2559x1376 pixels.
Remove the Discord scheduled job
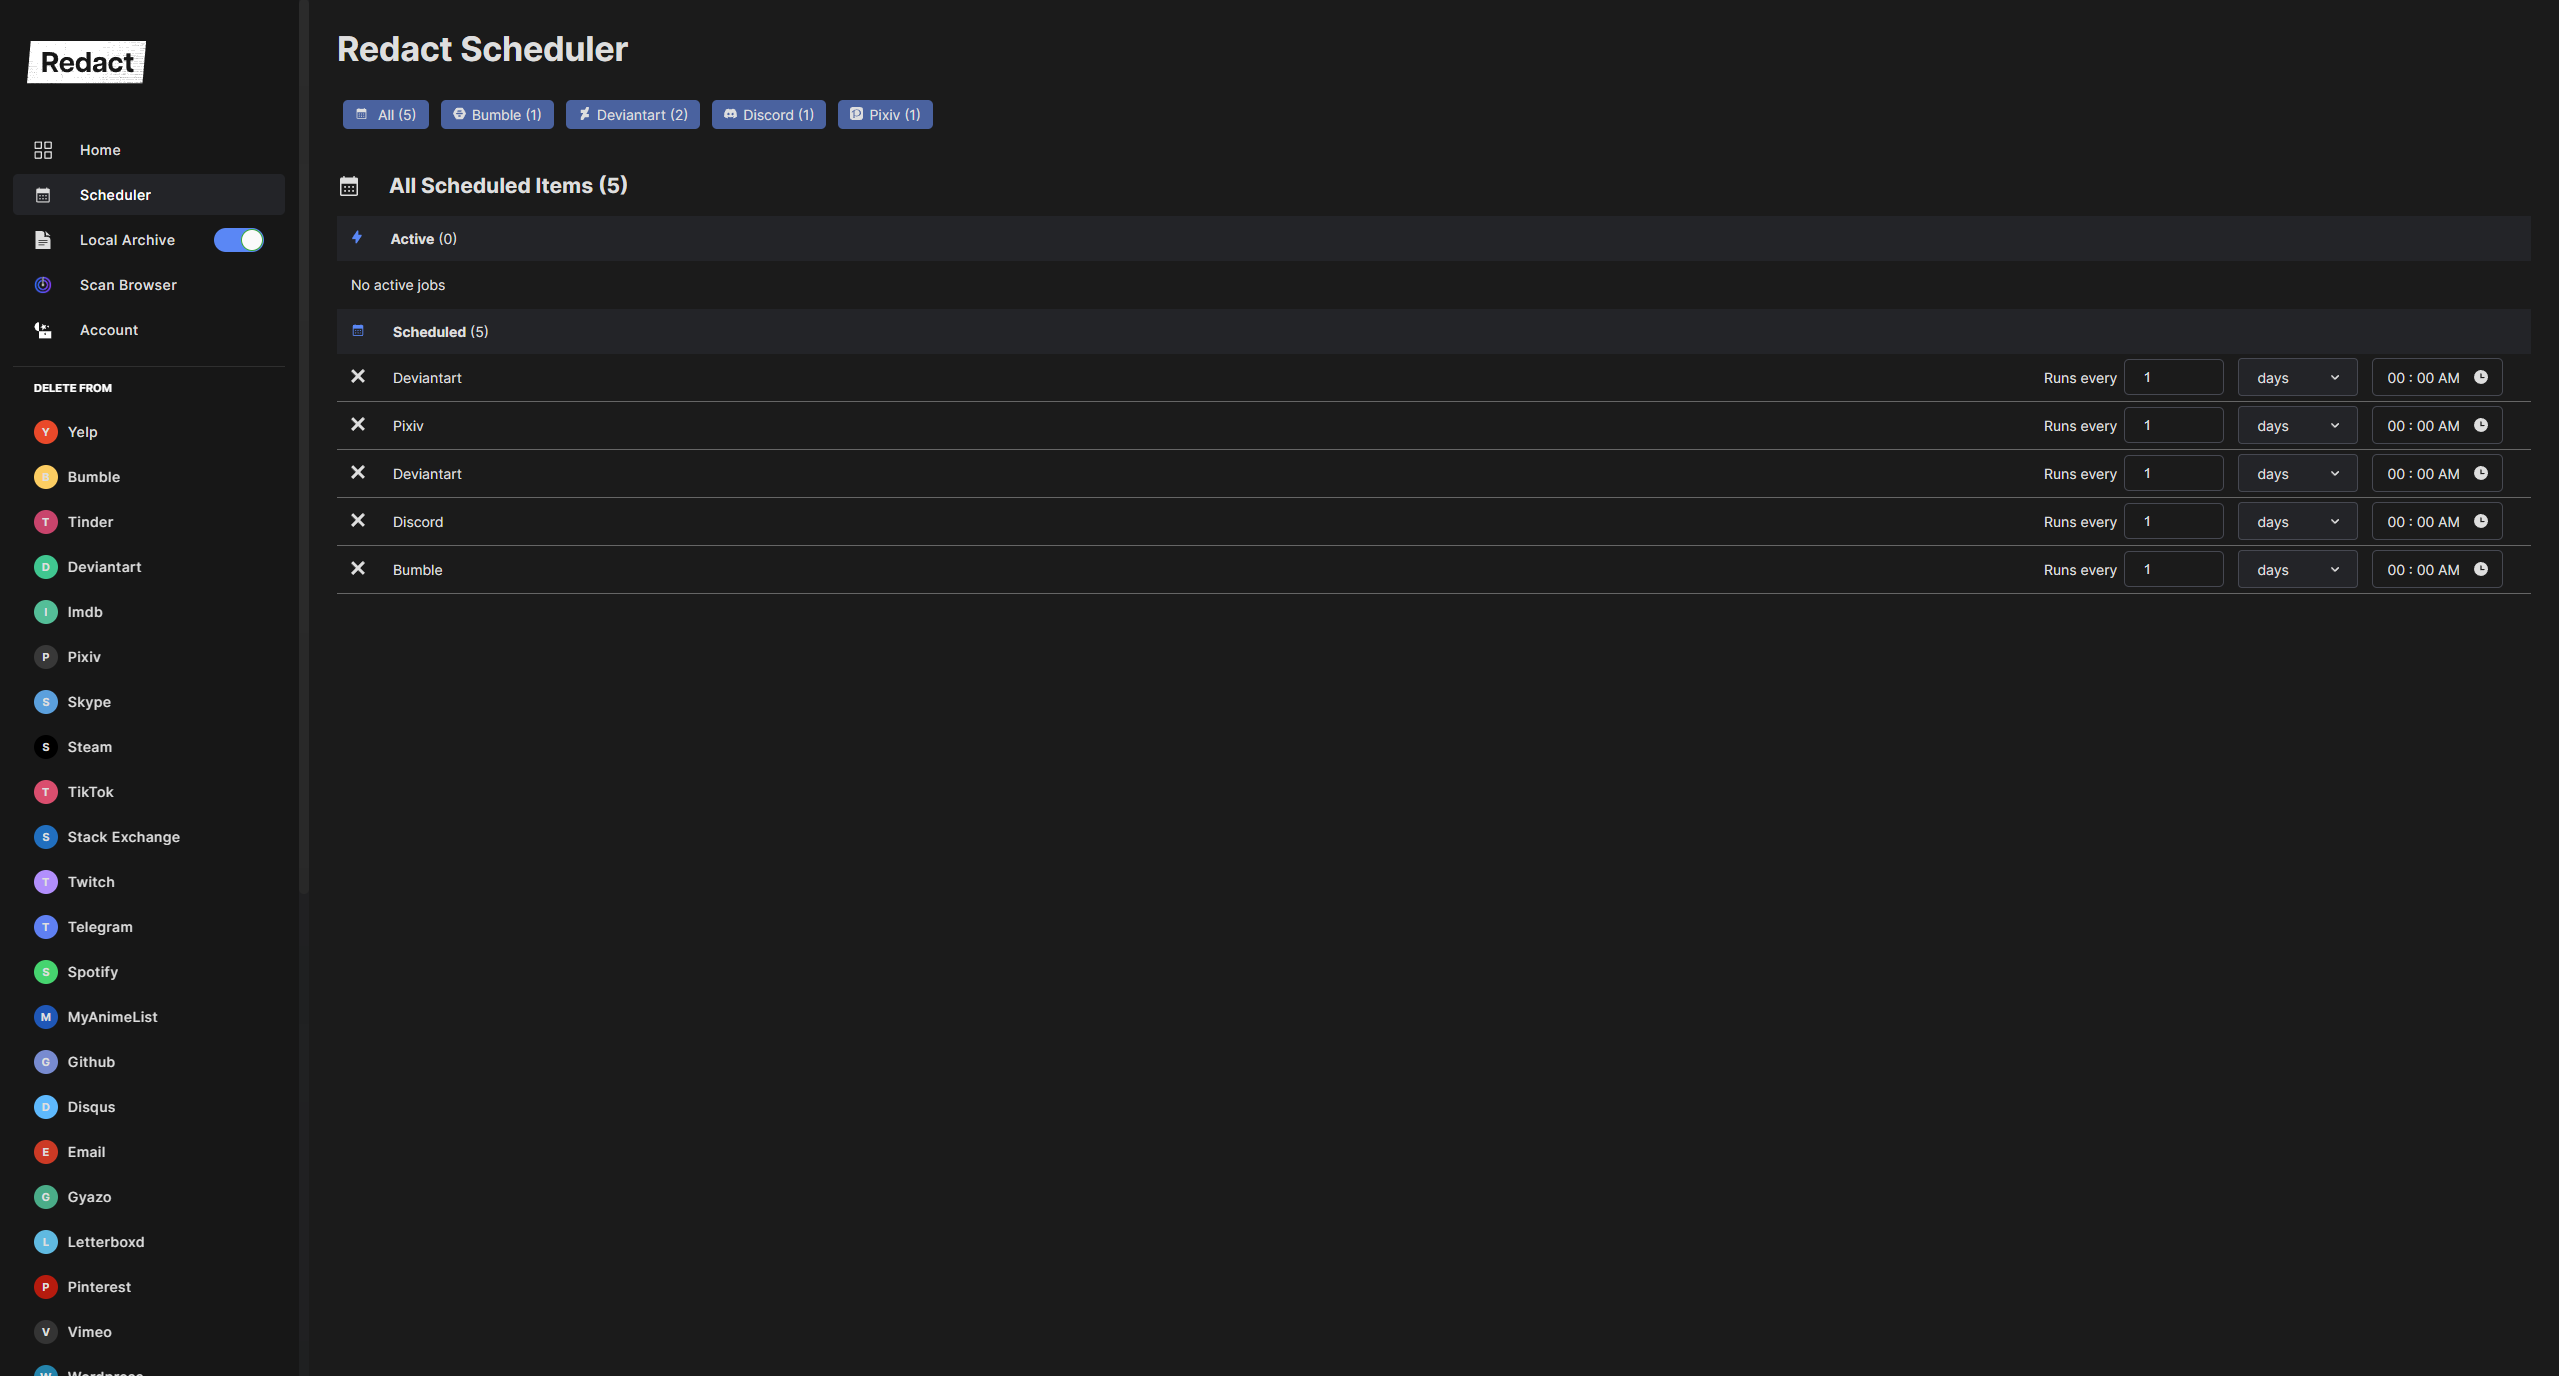[358, 521]
